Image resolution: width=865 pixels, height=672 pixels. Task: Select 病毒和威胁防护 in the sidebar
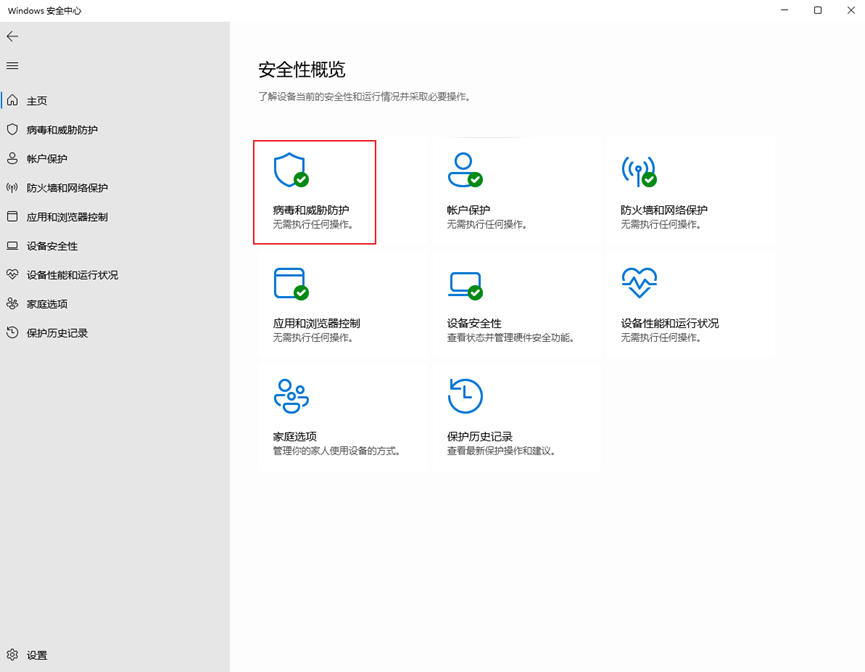coord(62,130)
